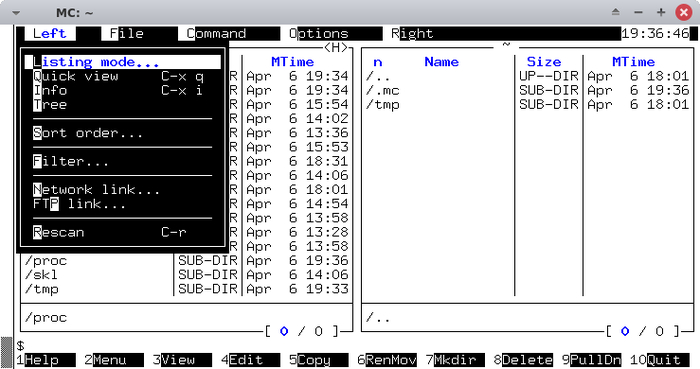Choose Info from the Left menu
This screenshot has width=700, height=369.
click(123, 91)
